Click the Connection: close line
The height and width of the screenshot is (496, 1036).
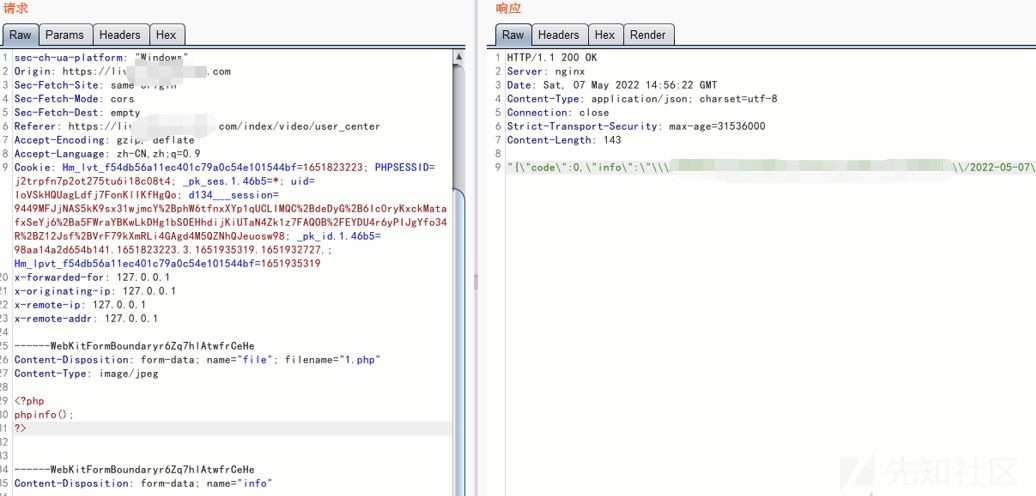pyautogui.click(x=558, y=113)
